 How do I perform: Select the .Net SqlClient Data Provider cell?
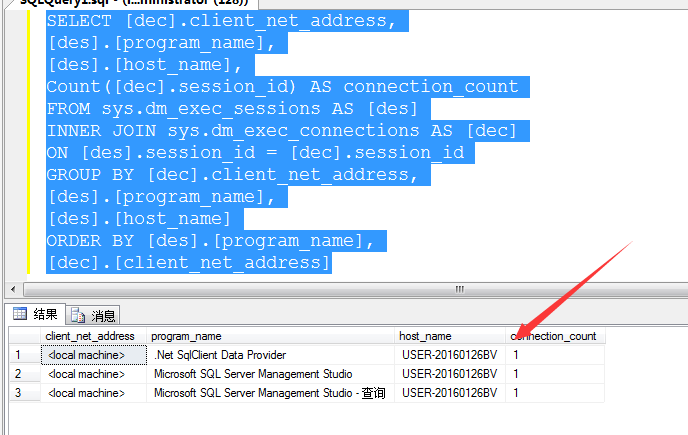click(270, 355)
